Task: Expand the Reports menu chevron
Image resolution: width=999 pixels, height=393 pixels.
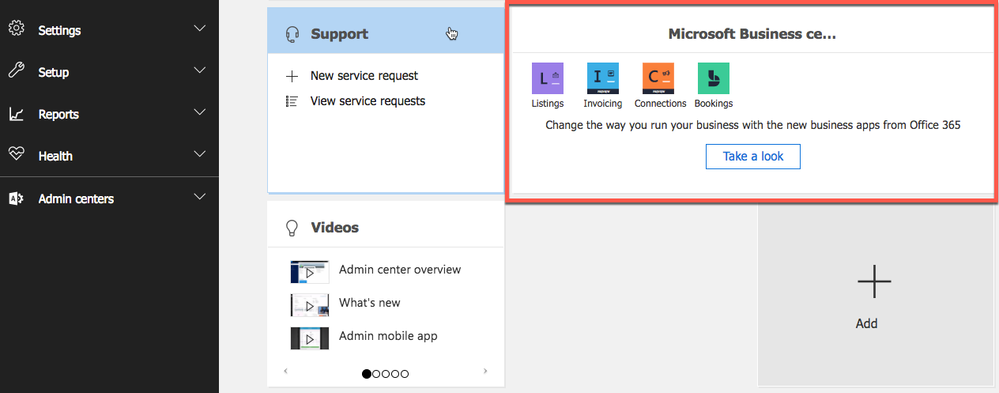Action: [200, 112]
